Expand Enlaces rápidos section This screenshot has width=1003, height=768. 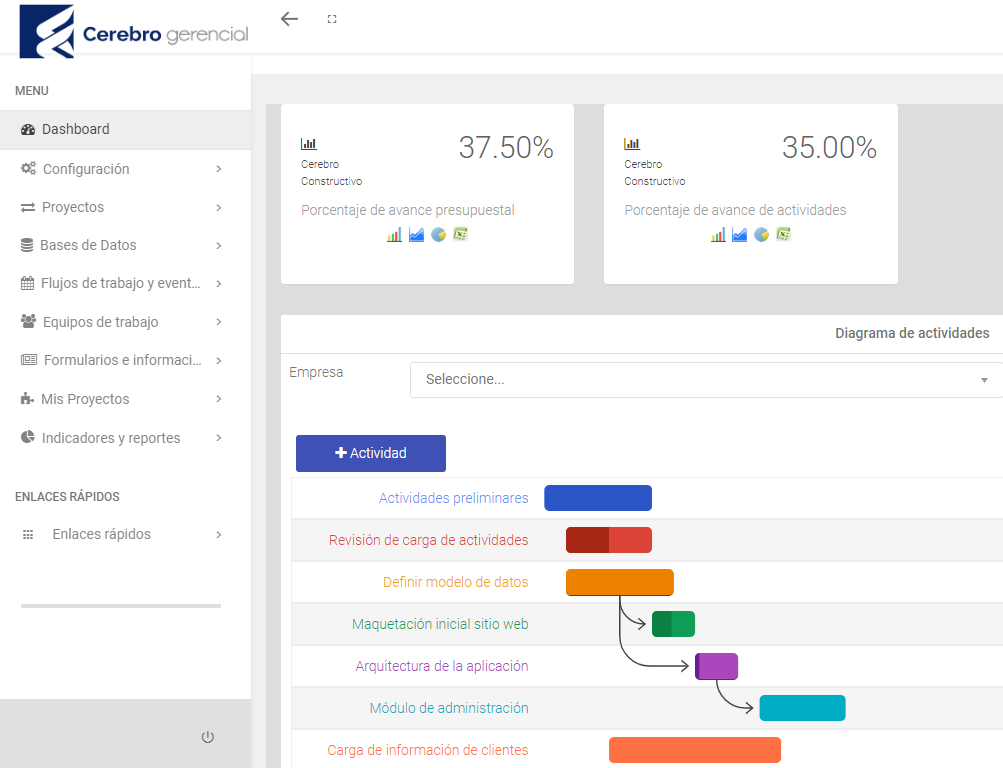[x=120, y=534]
